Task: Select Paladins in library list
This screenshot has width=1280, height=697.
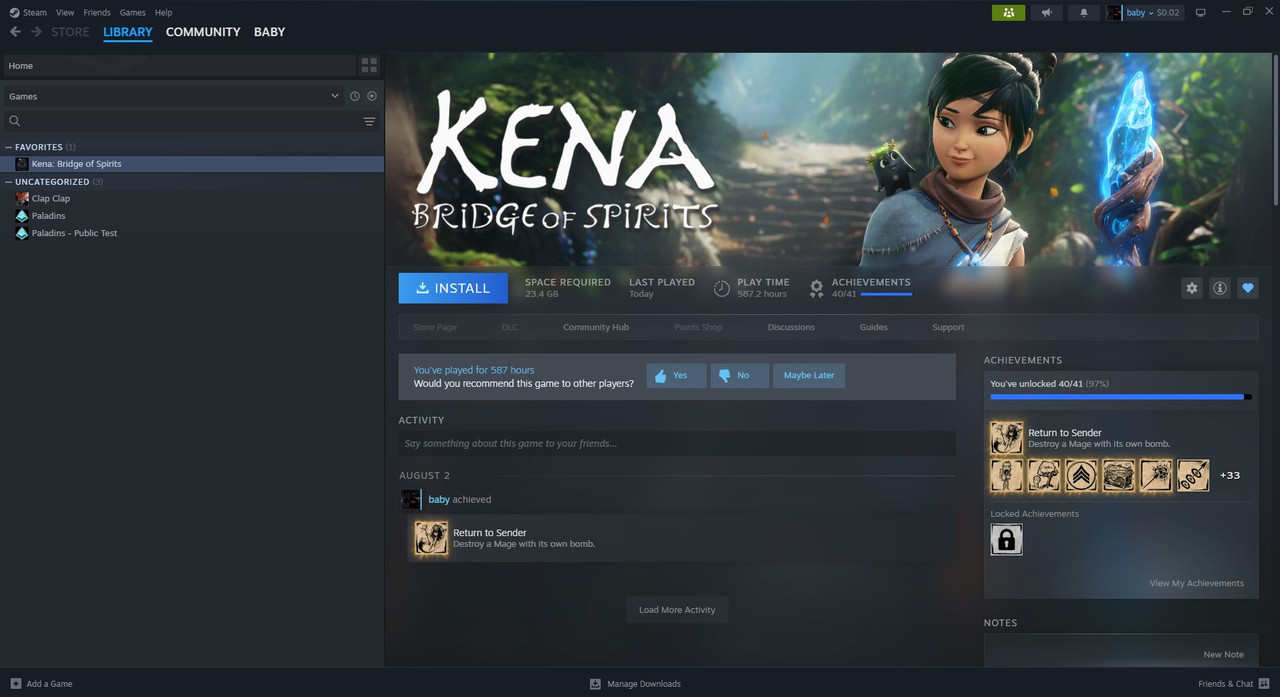Action: [x=192, y=216]
